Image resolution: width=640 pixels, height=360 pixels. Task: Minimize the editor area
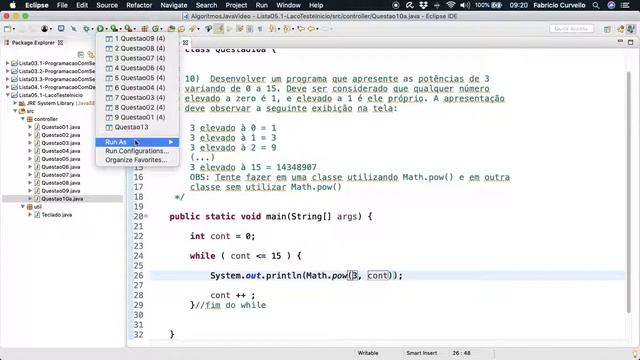pyautogui.click(x=620, y=42)
